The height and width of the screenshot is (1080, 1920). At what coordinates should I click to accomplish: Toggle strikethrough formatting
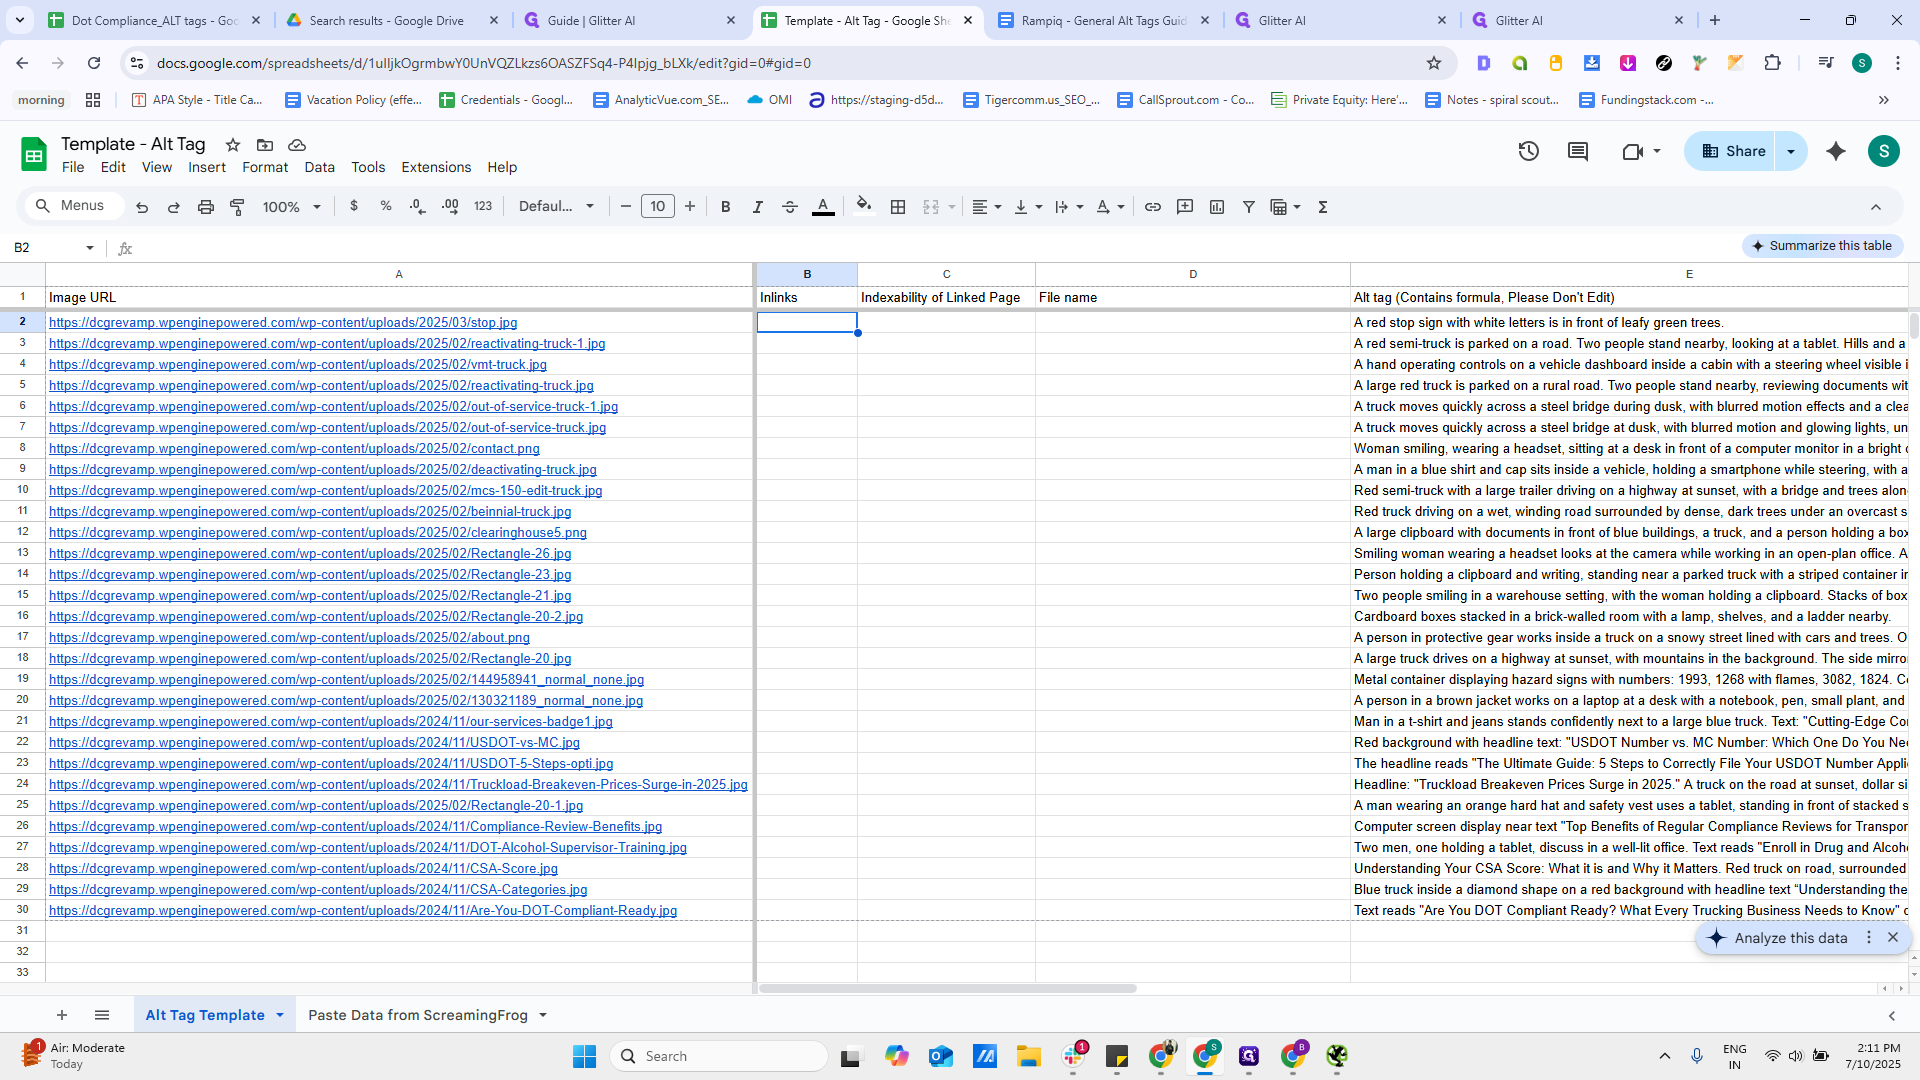click(x=789, y=207)
